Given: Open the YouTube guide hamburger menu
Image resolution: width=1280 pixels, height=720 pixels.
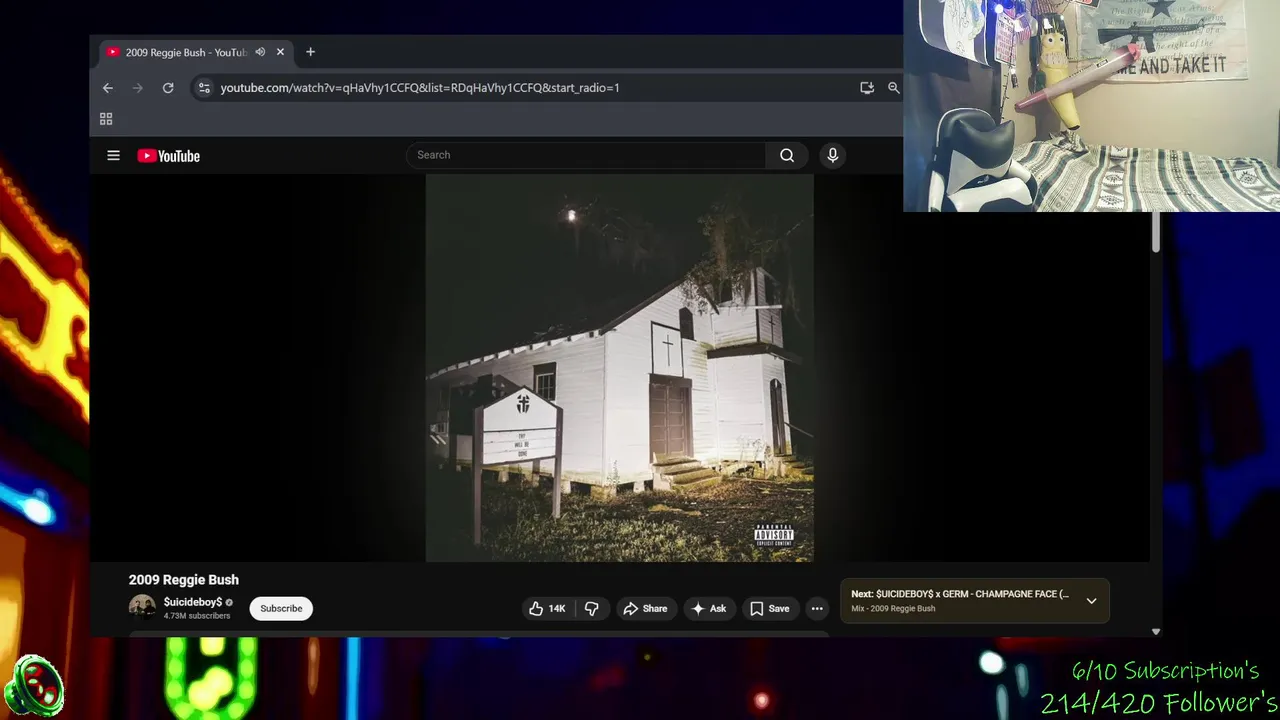Looking at the screenshot, I should (113, 156).
